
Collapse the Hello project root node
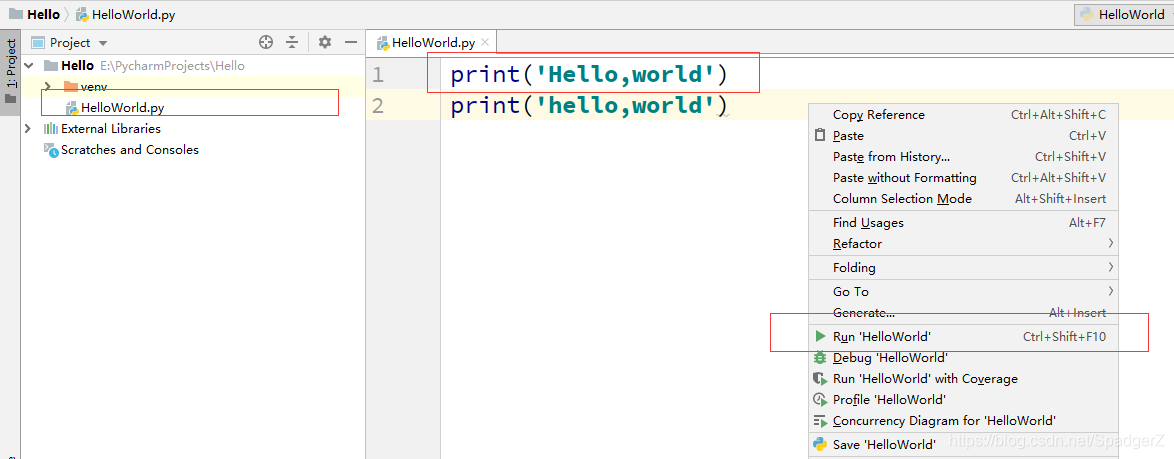(x=28, y=66)
